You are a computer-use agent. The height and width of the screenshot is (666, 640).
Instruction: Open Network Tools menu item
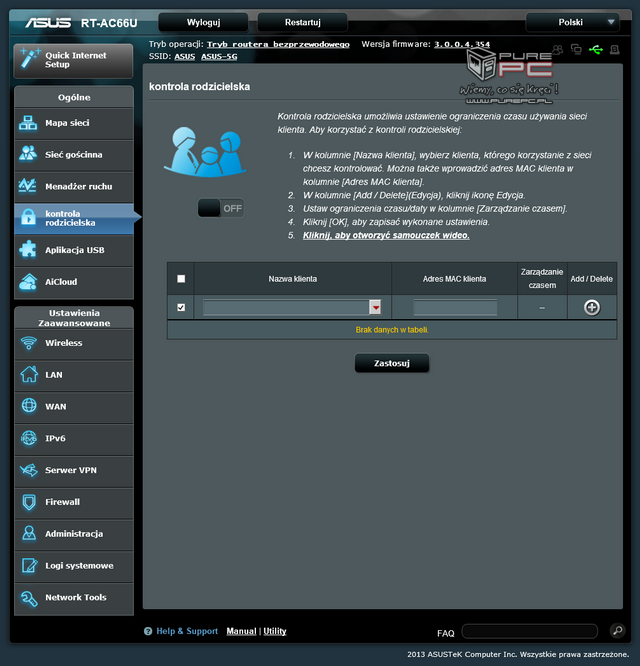[x=74, y=598]
